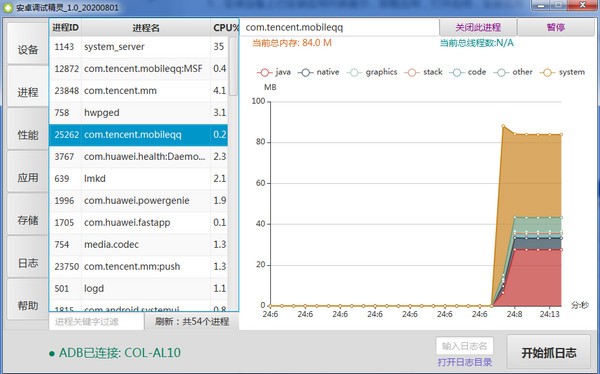
Task: Hide the graphics series in the chart legend
Action: click(372, 72)
